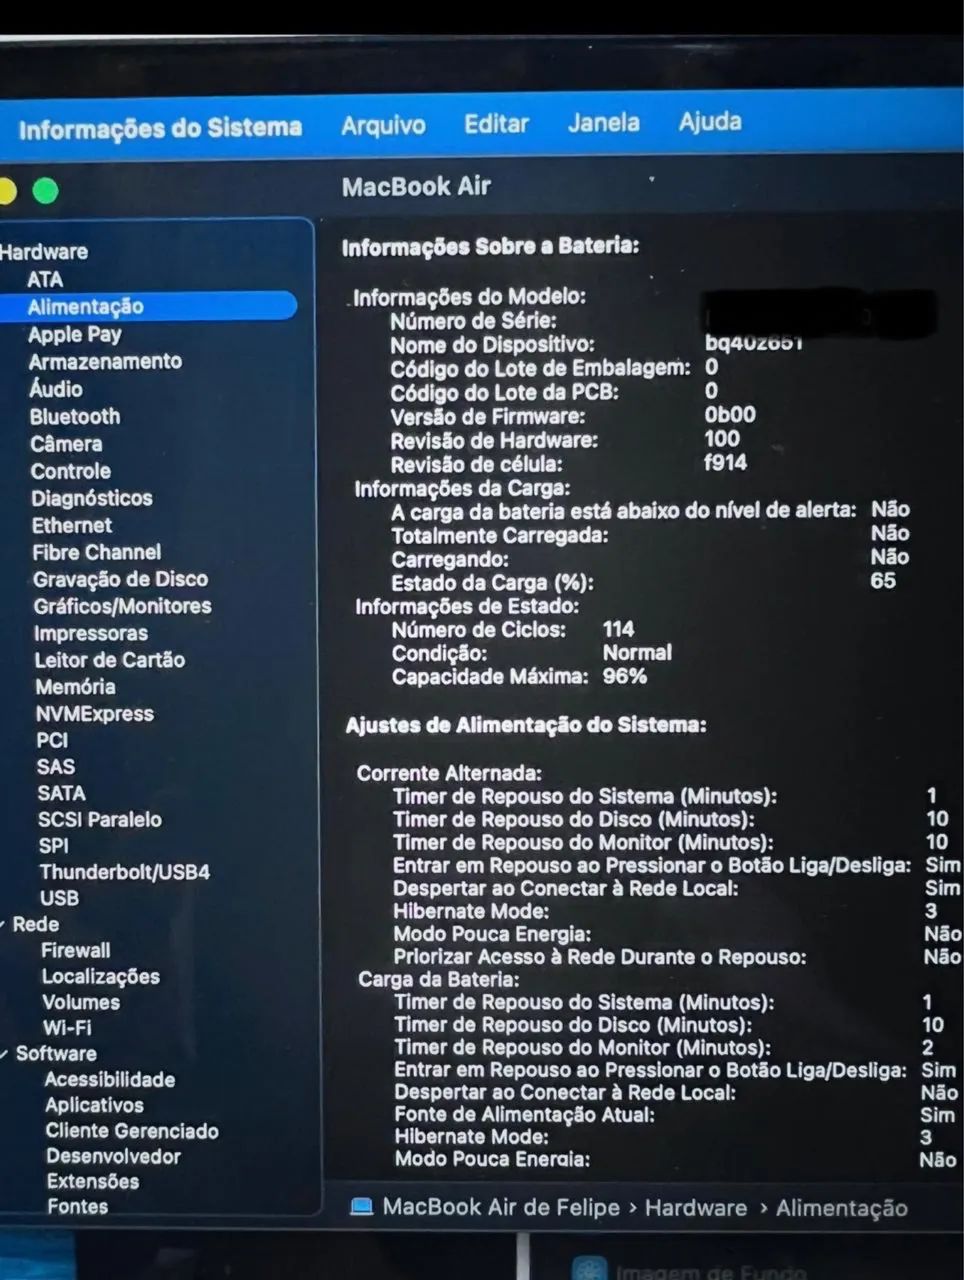Select Armazenamento in the sidebar
964x1280 pixels.
click(x=105, y=361)
